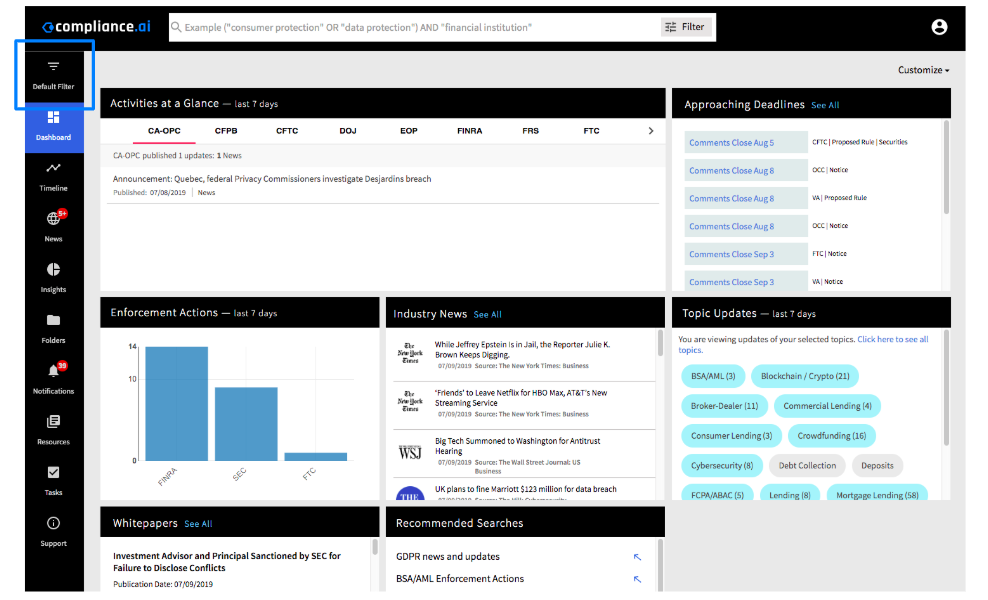This screenshot has height=600, width=988.
Task: Switch to the FINRA tab
Action: pyautogui.click(x=469, y=131)
